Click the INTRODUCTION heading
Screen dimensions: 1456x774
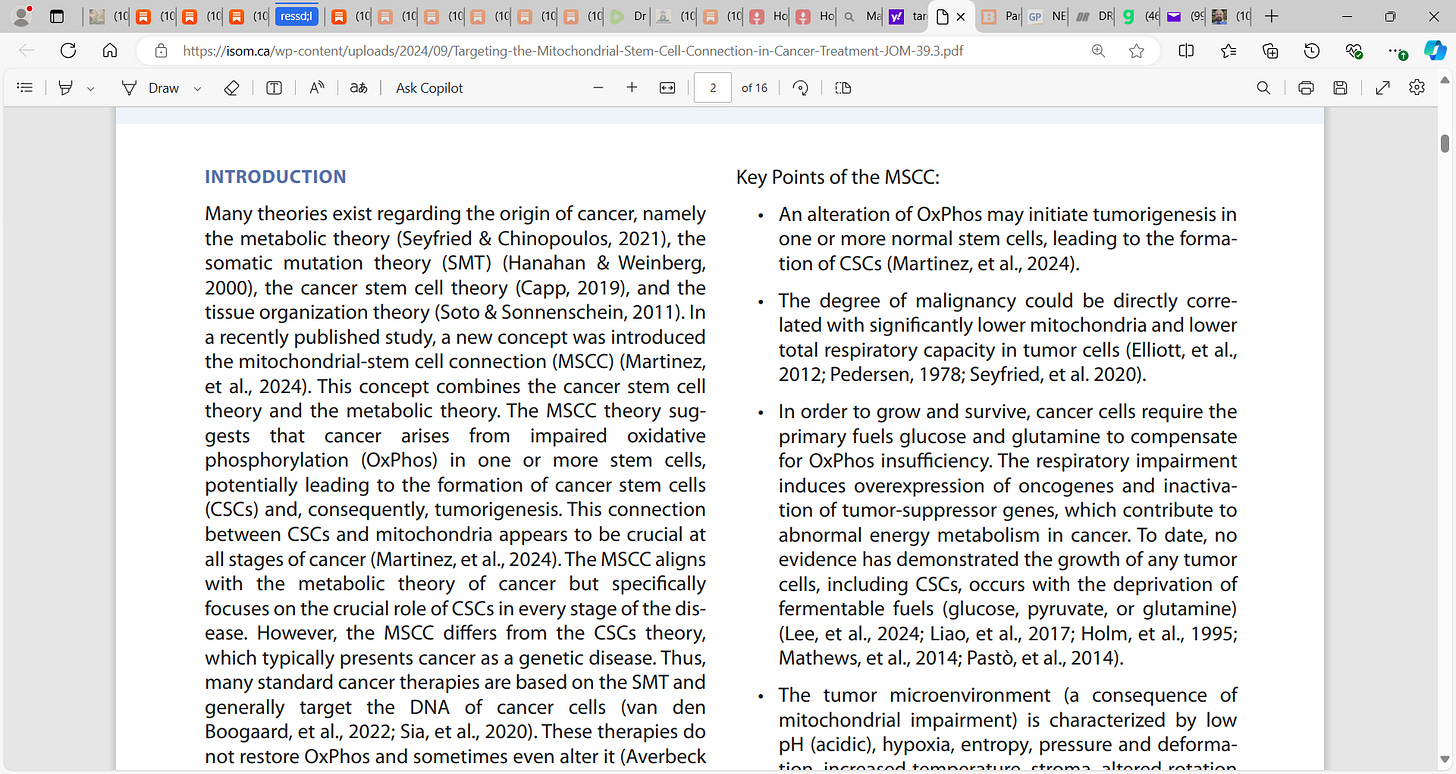click(275, 177)
